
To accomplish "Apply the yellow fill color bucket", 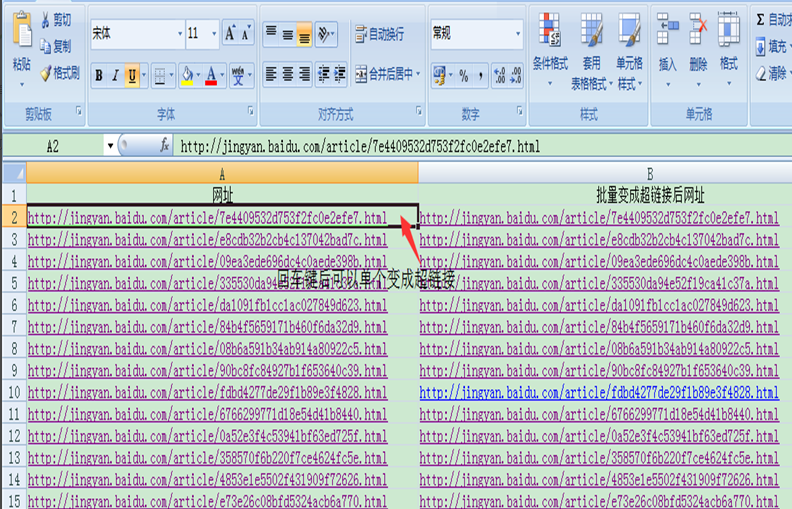I will pos(187,76).
